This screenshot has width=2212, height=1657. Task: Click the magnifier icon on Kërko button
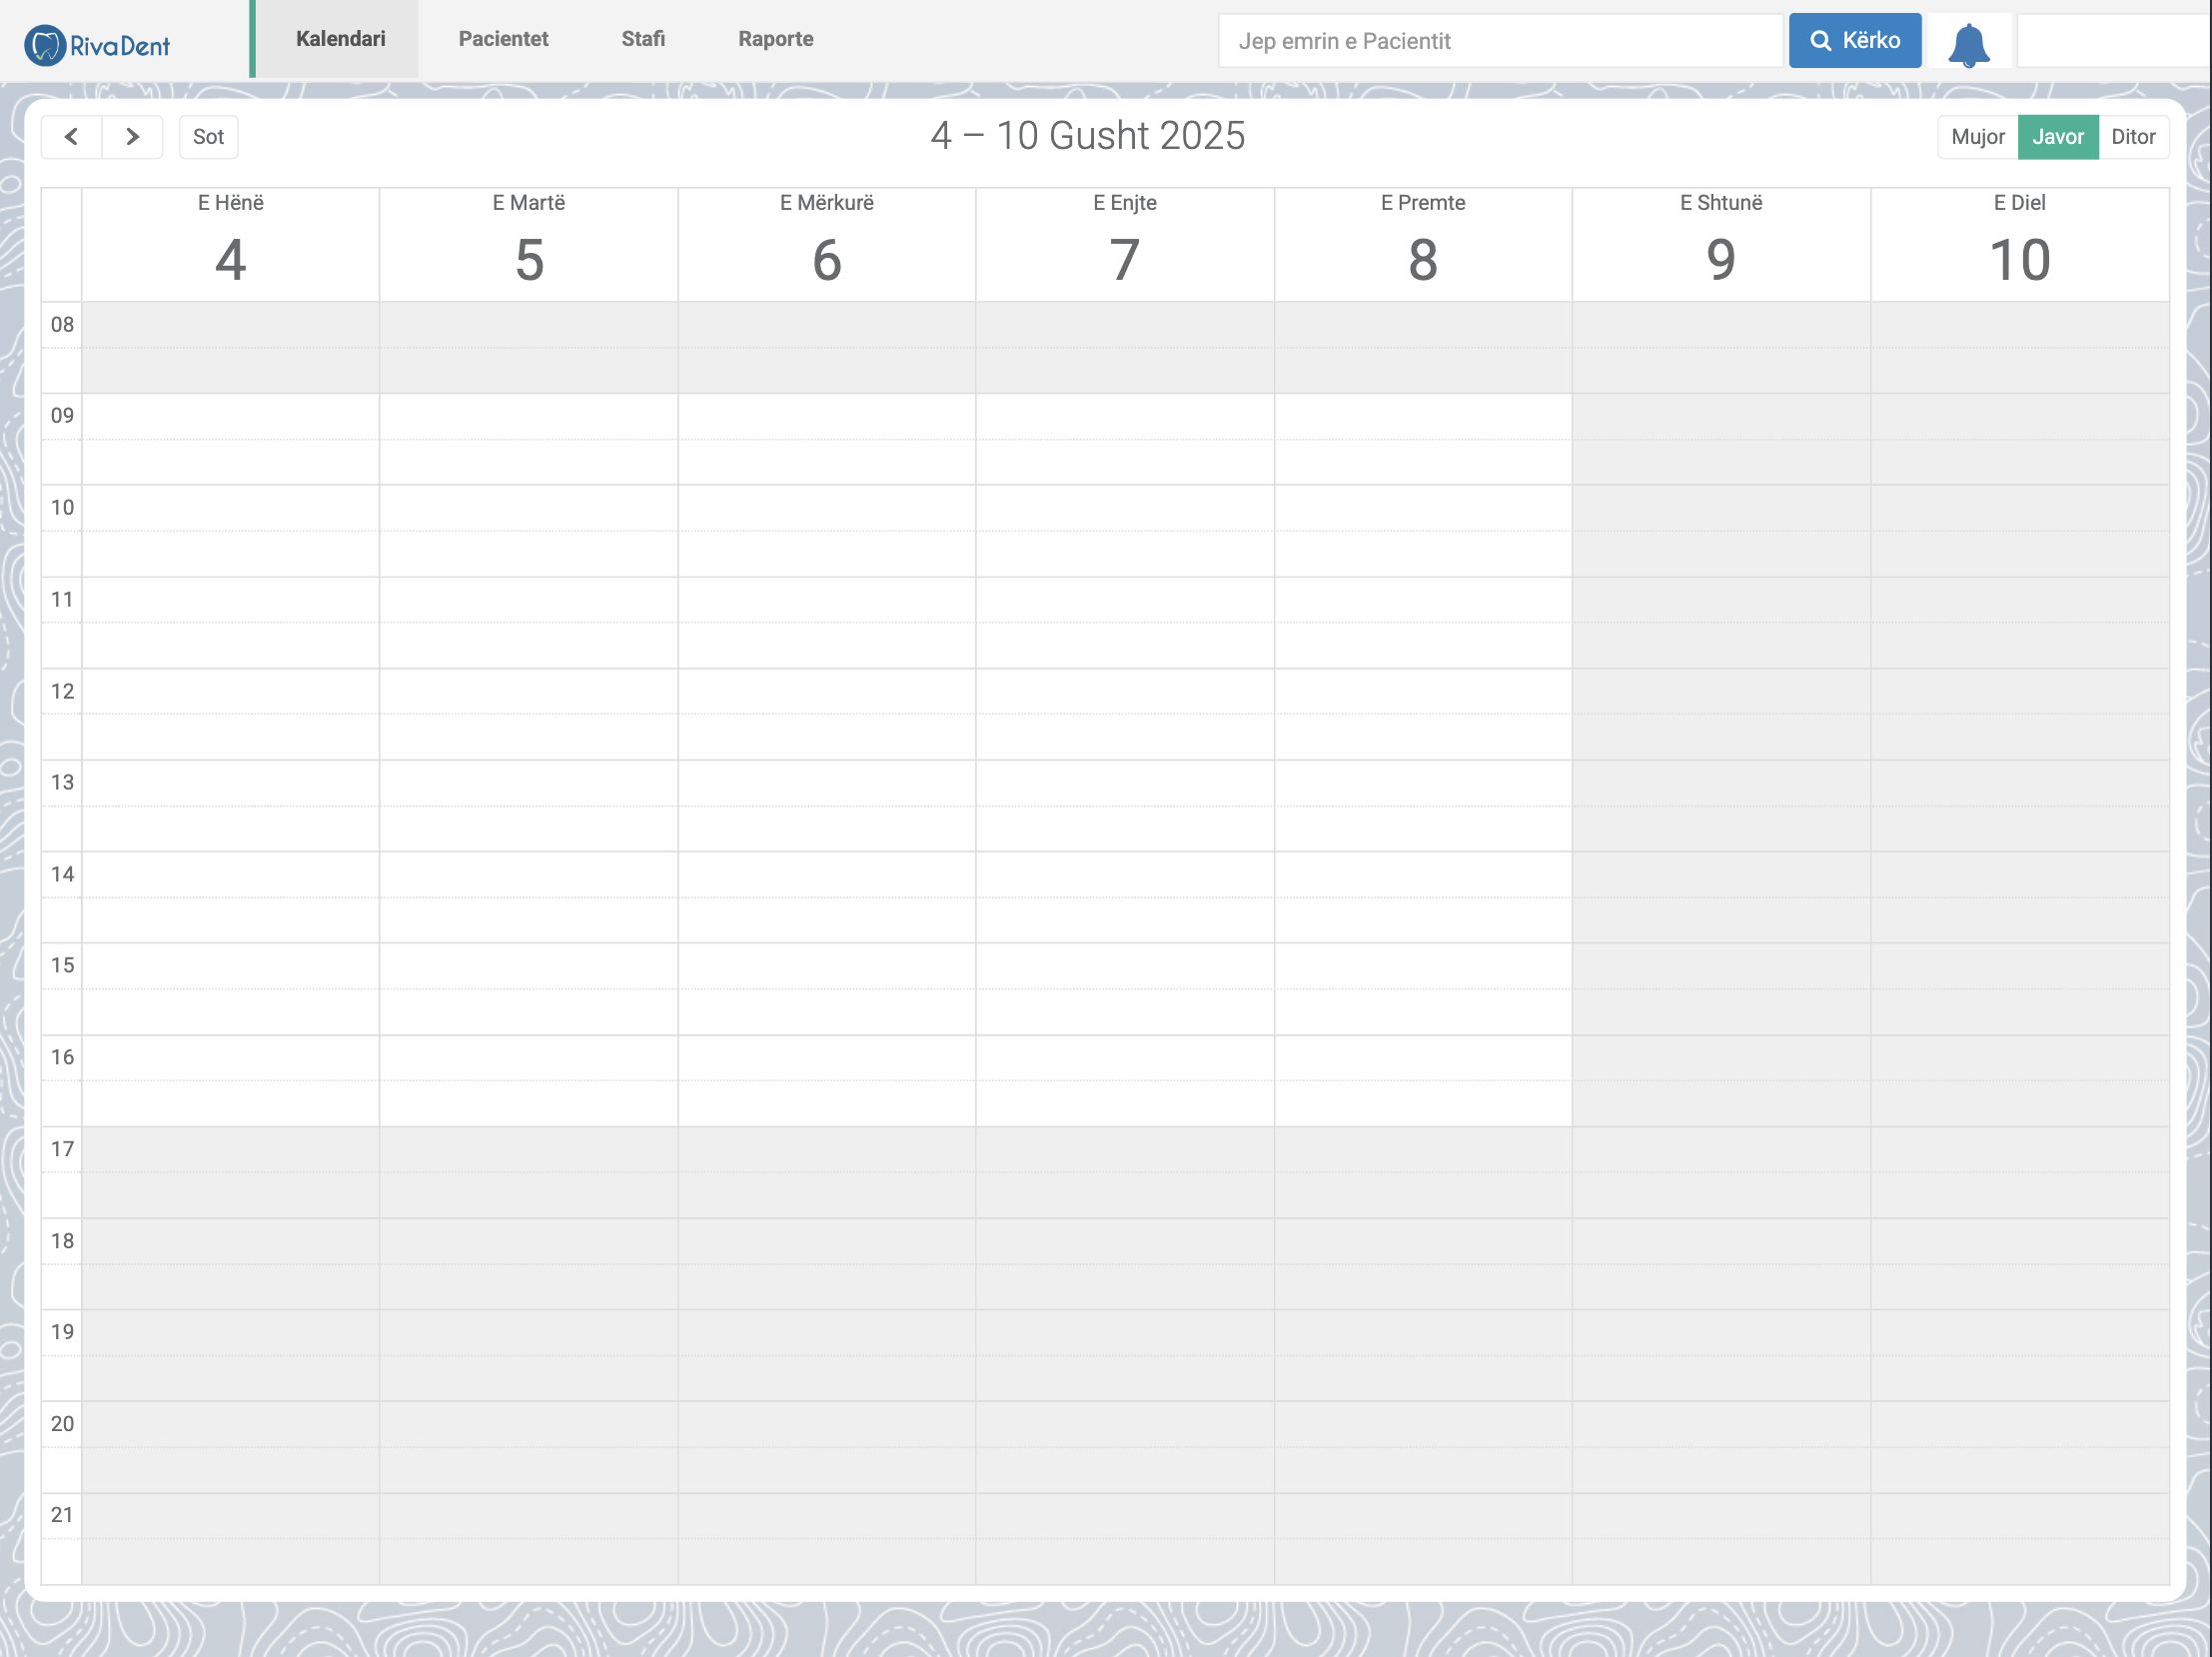1822,40
